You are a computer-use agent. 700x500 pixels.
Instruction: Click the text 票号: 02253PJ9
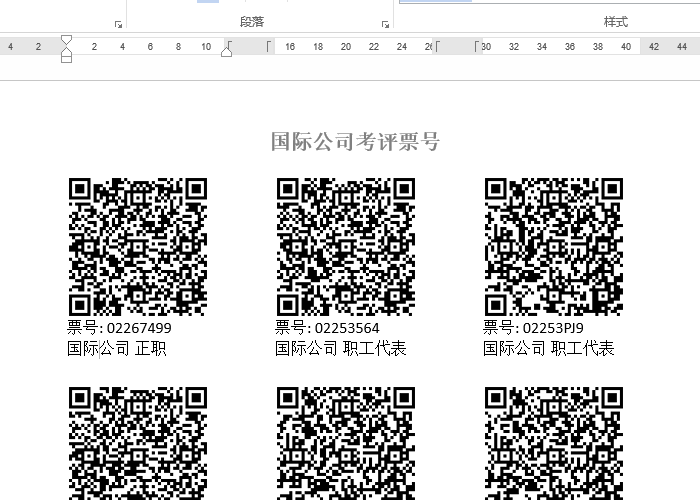point(533,328)
